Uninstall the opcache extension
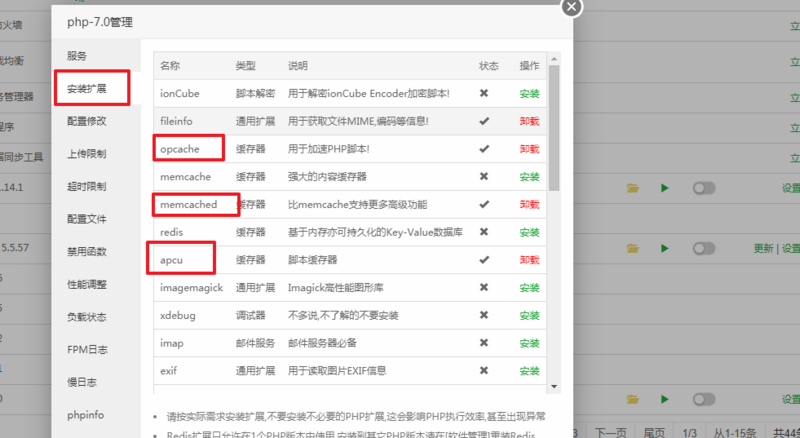800x438 pixels. click(x=529, y=149)
